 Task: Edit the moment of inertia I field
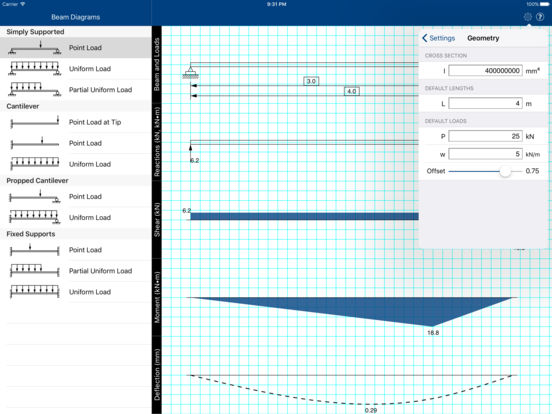(x=485, y=71)
